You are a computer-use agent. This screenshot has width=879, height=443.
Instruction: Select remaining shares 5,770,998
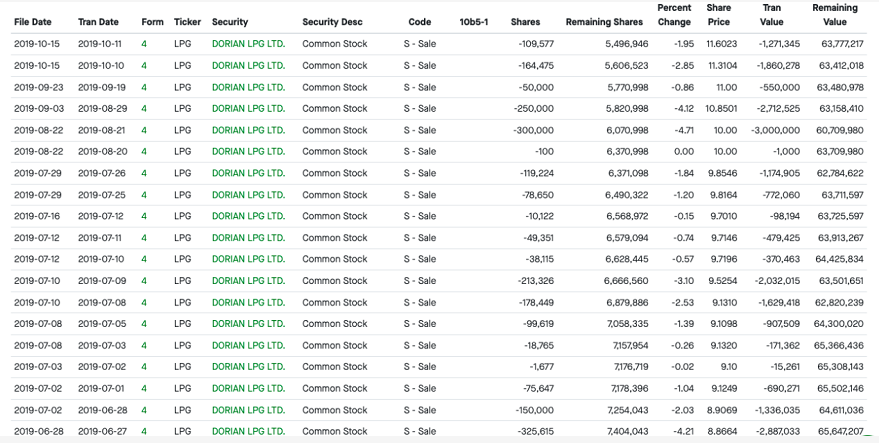[628, 87]
